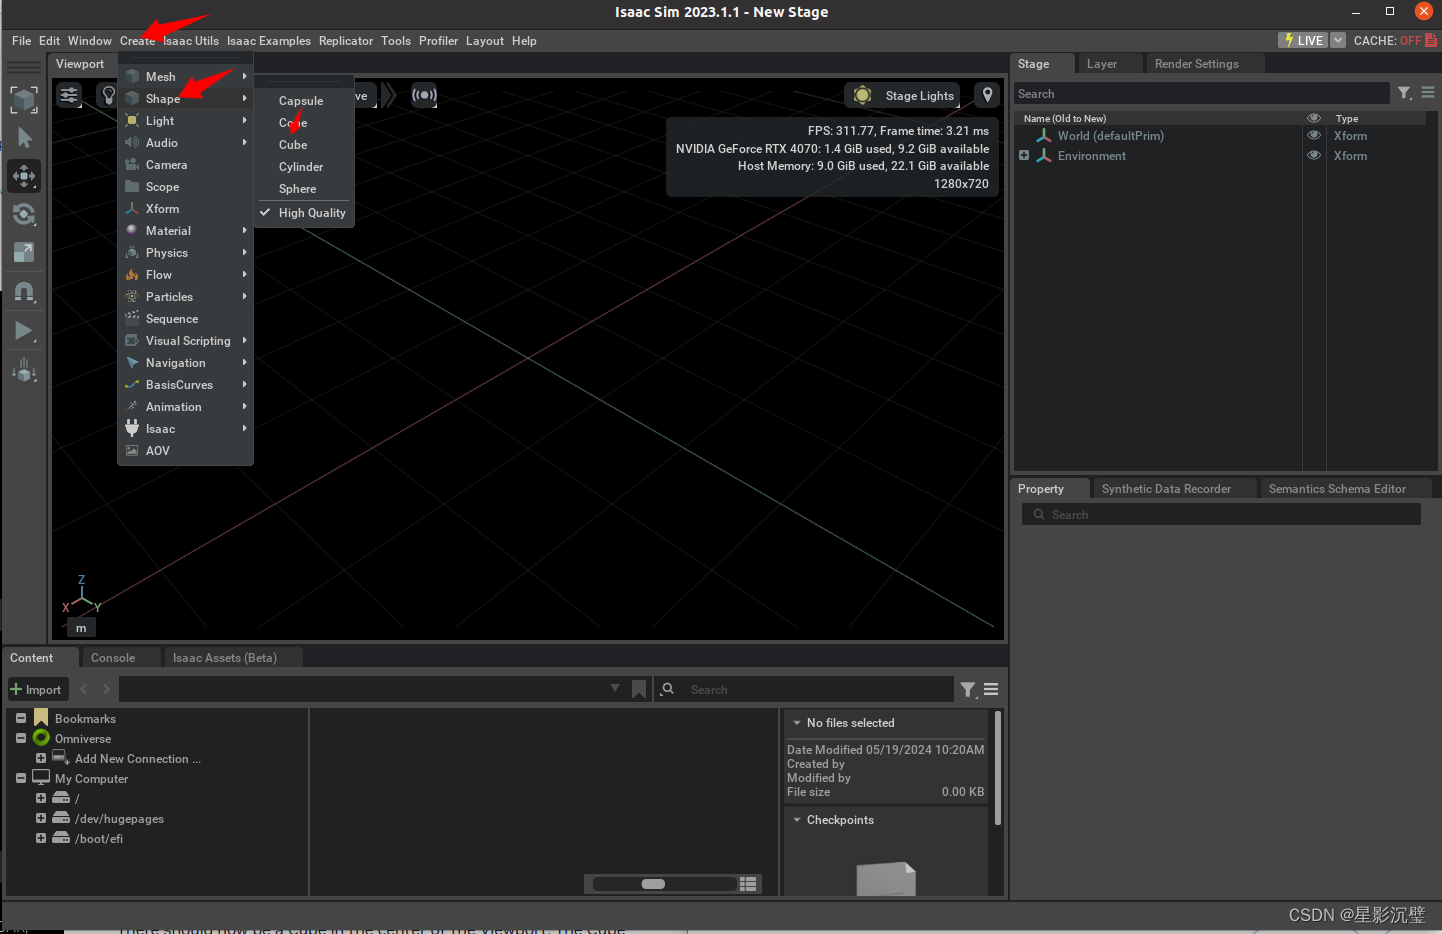This screenshot has height=934, width=1442.
Task: Toggle the LIVE session button
Action: point(1303,40)
